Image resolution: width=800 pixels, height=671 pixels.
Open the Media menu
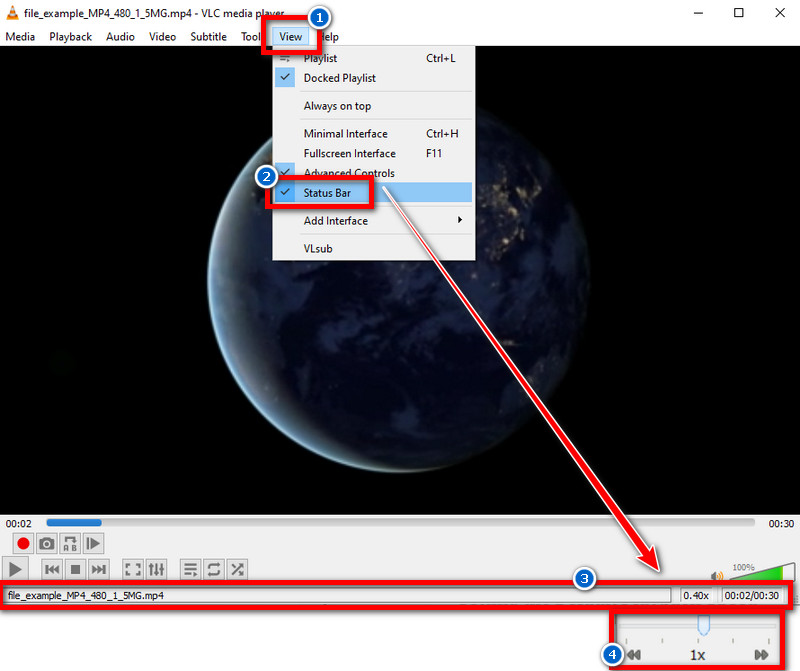pyautogui.click(x=20, y=37)
